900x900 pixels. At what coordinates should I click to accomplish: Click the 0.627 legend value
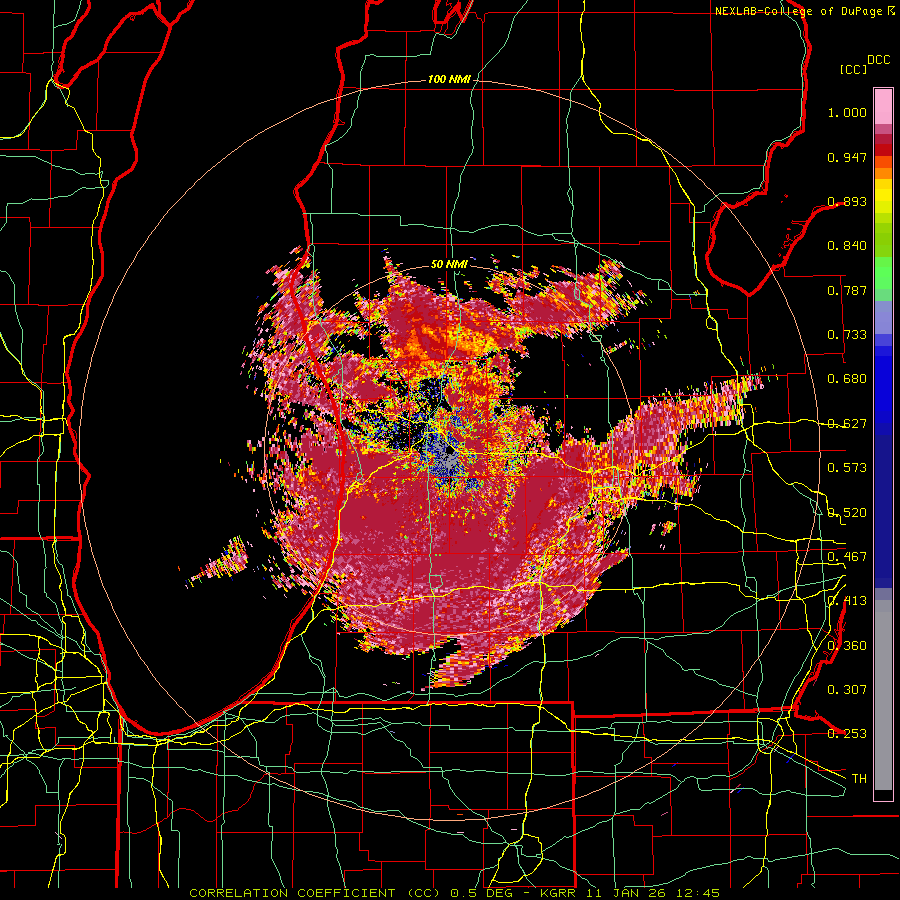pyautogui.click(x=847, y=424)
